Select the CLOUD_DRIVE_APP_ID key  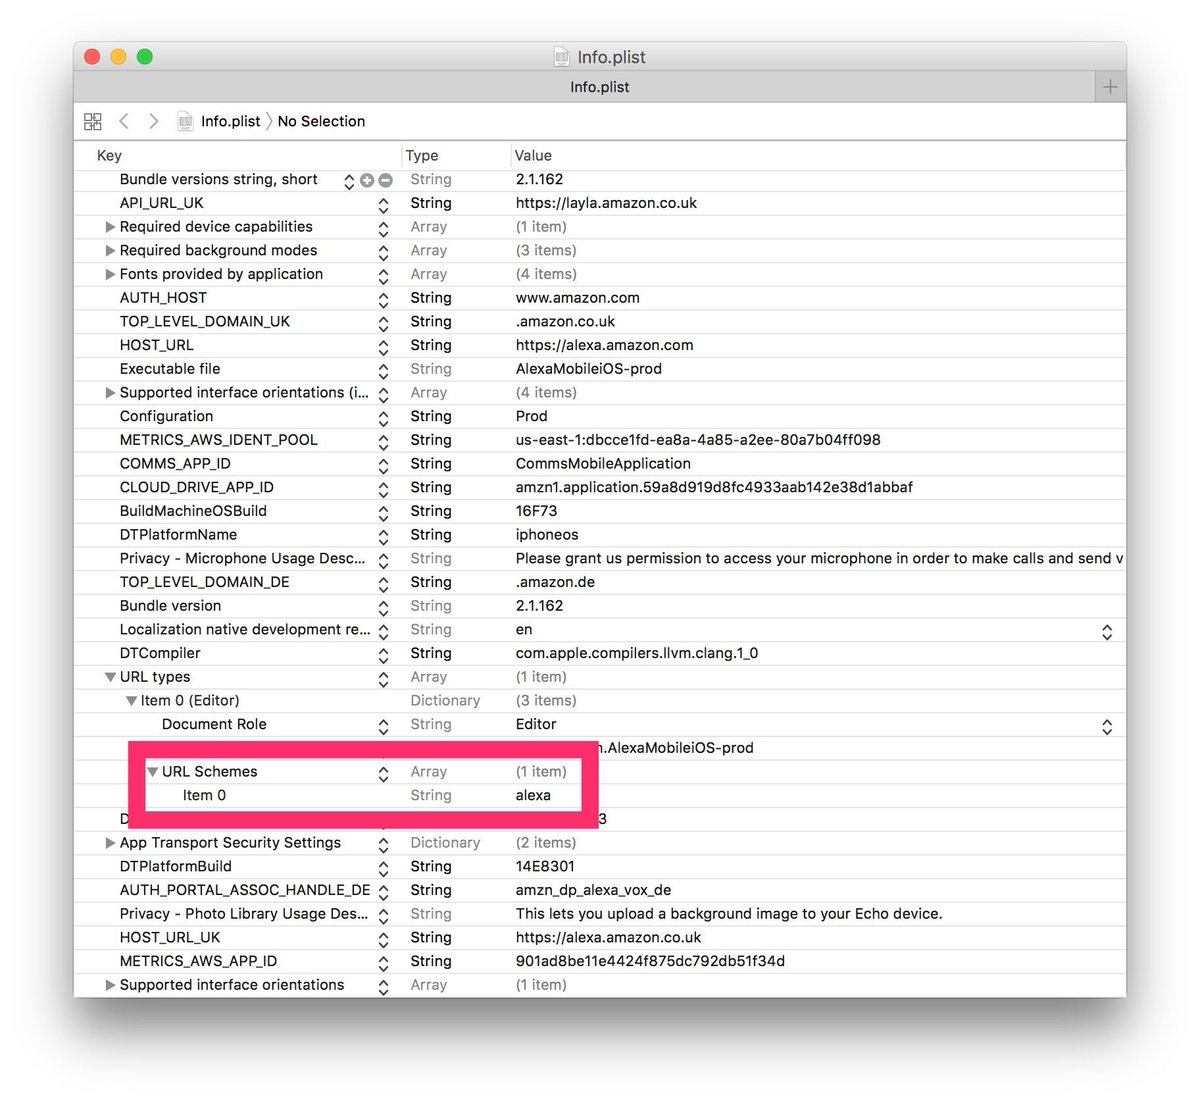pyautogui.click(x=196, y=487)
